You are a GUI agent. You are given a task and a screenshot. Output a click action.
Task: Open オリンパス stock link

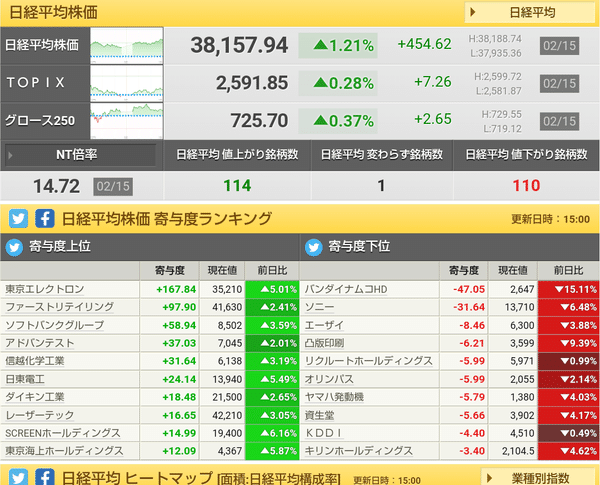(x=329, y=379)
